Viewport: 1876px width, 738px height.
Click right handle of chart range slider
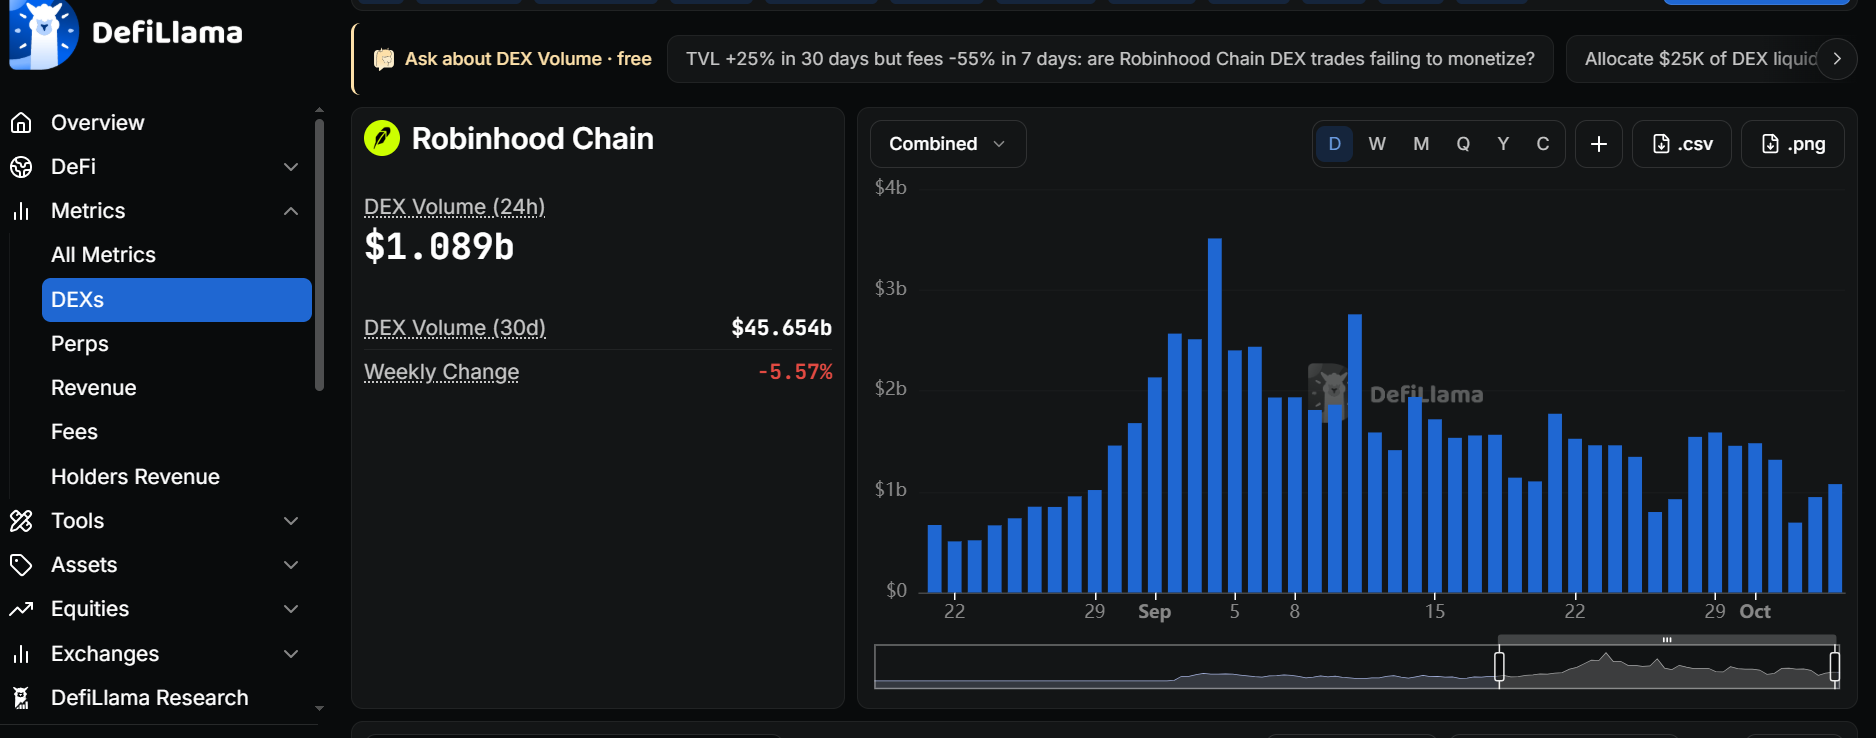point(1835,666)
